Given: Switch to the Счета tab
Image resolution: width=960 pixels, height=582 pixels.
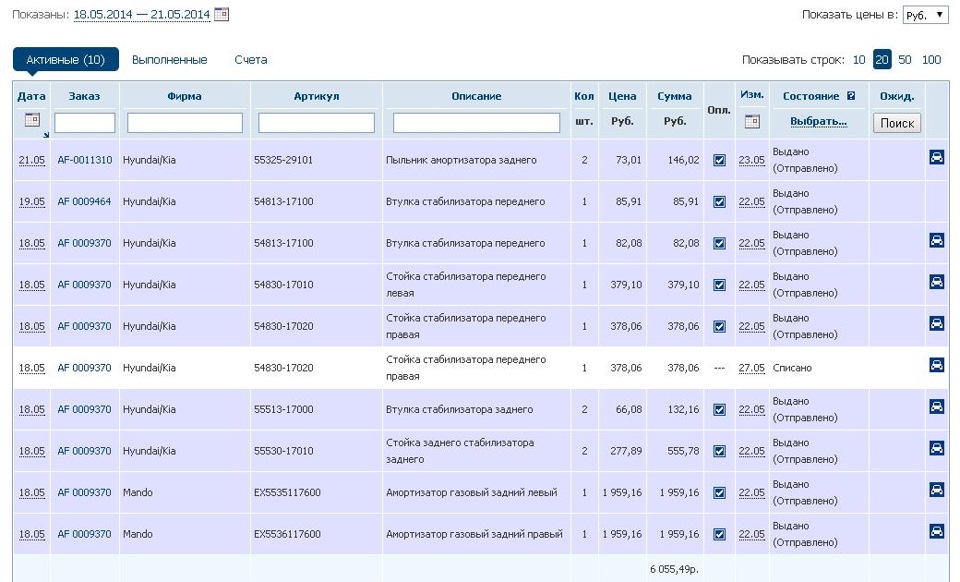Looking at the screenshot, I should coord(251,60).
